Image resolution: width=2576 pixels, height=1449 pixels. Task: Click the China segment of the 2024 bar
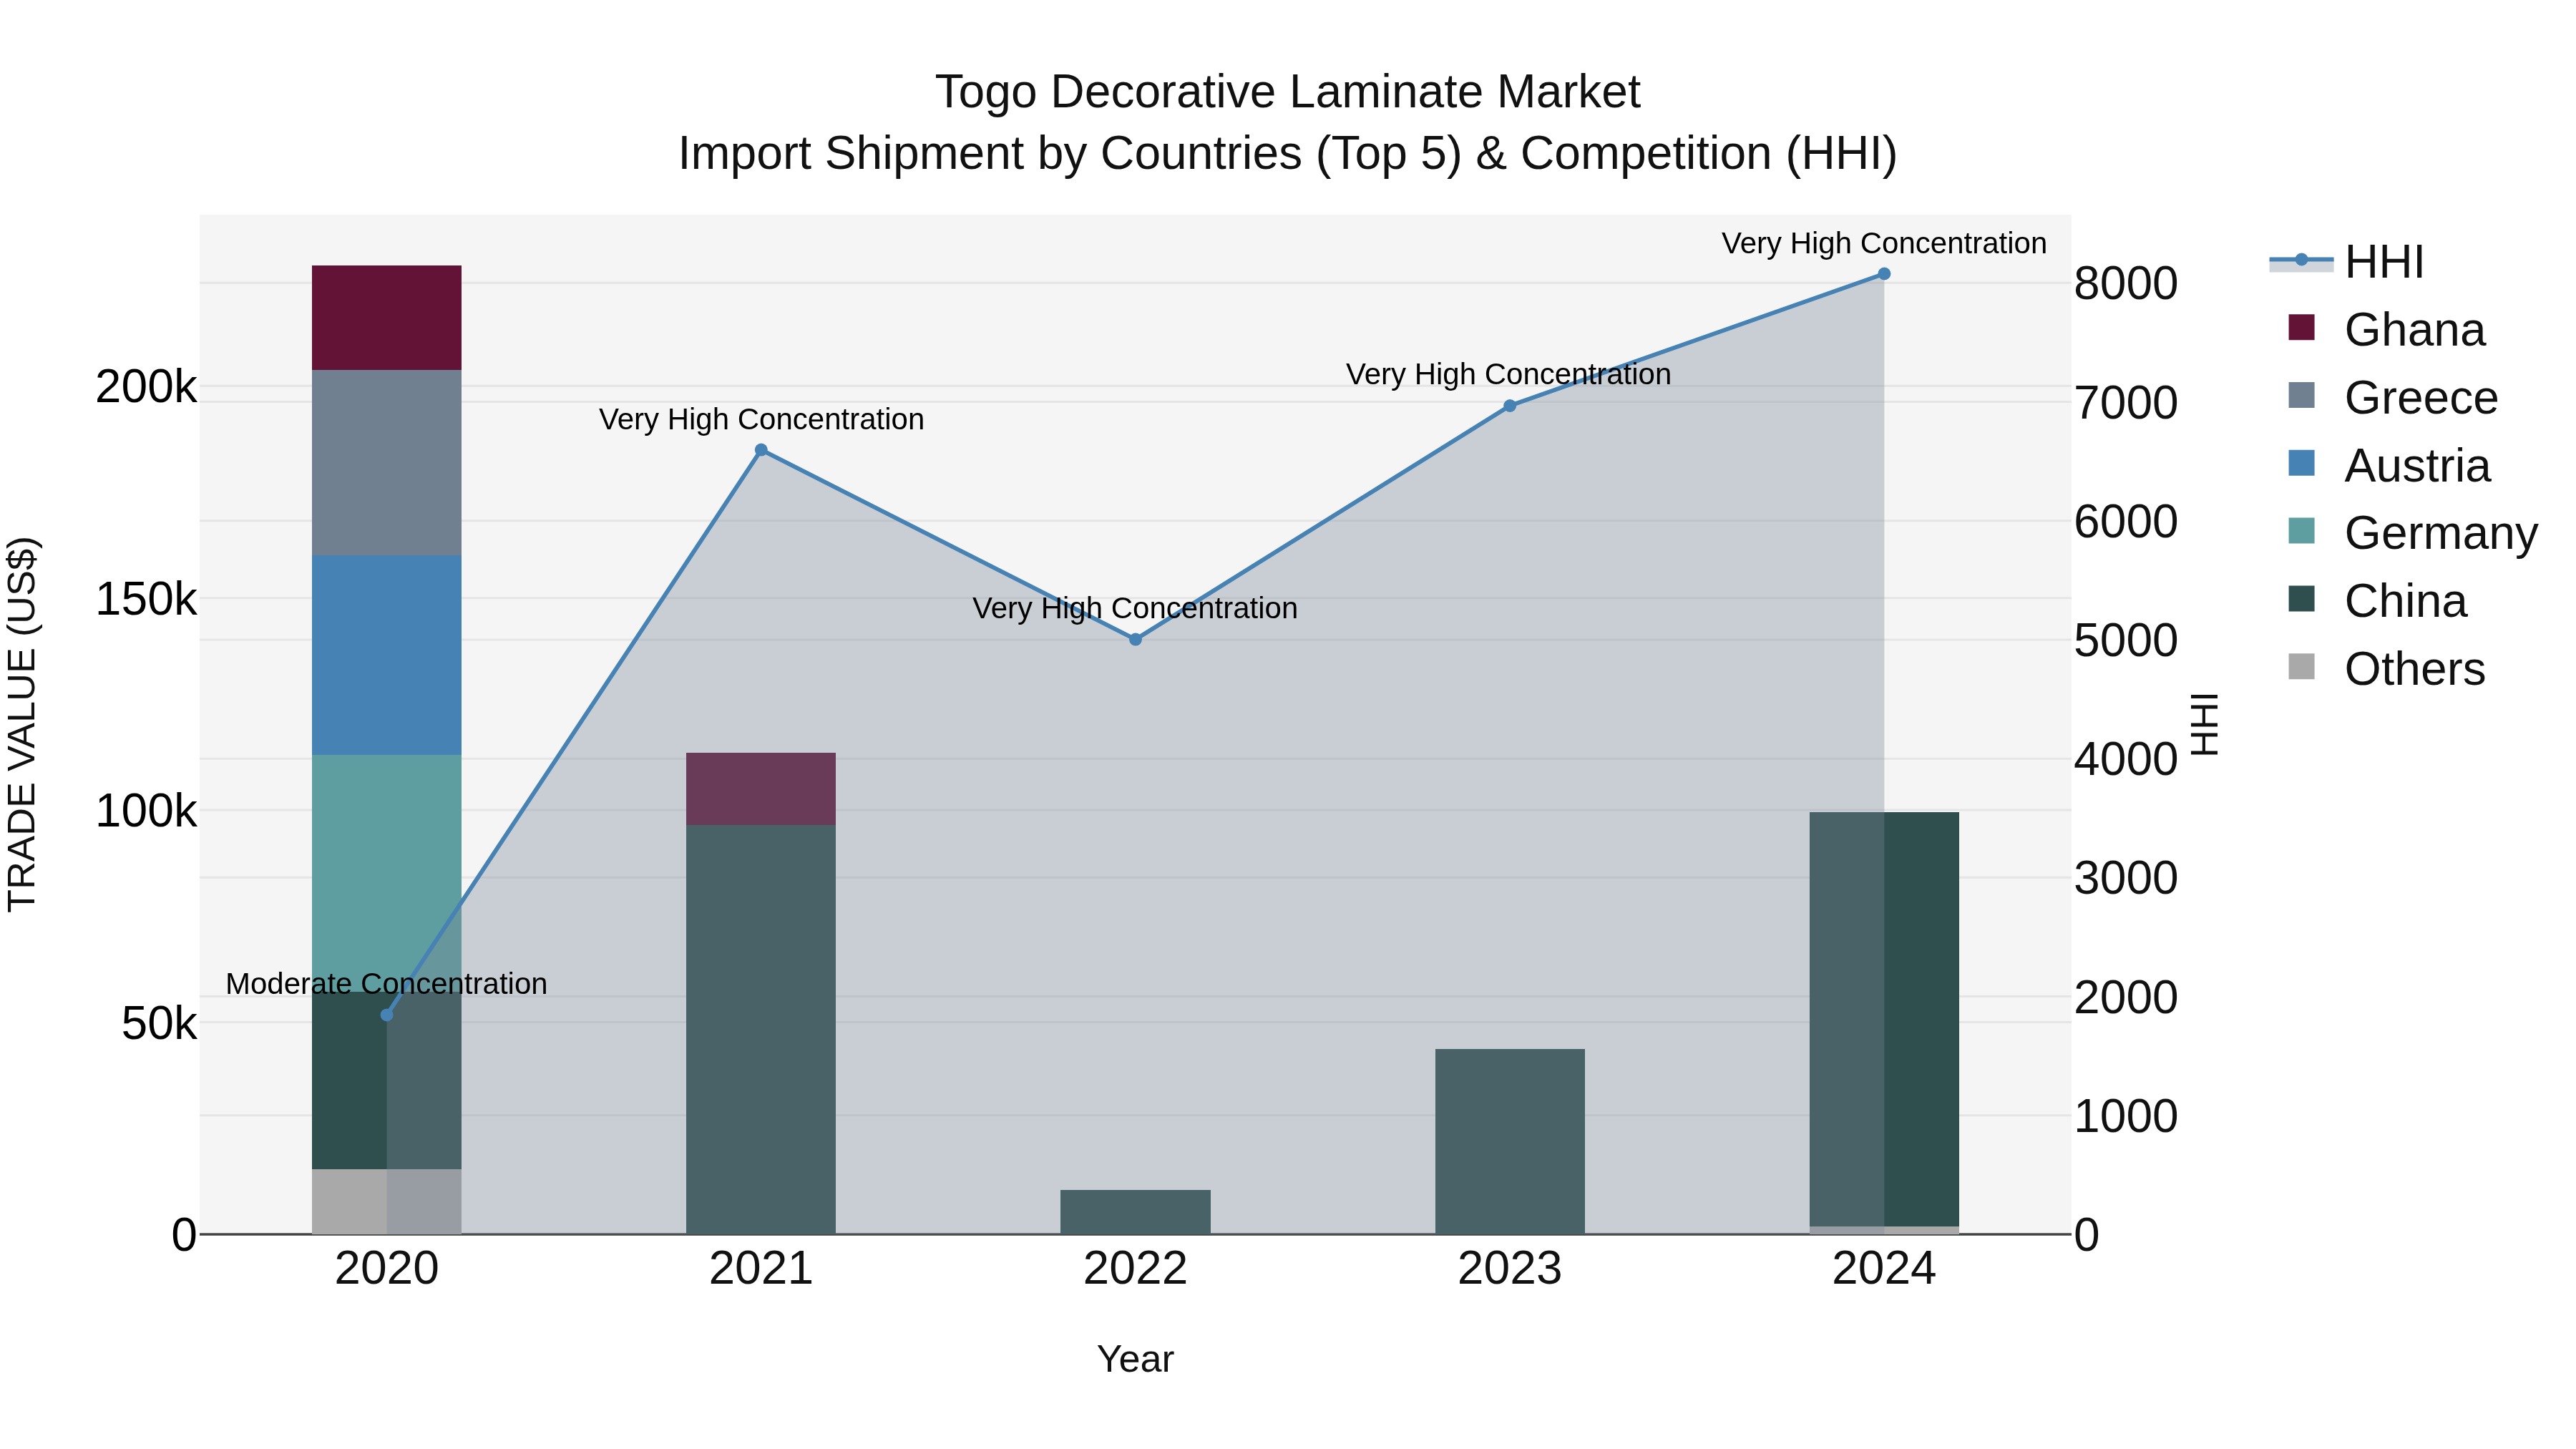click(x=1884, y=1019)
